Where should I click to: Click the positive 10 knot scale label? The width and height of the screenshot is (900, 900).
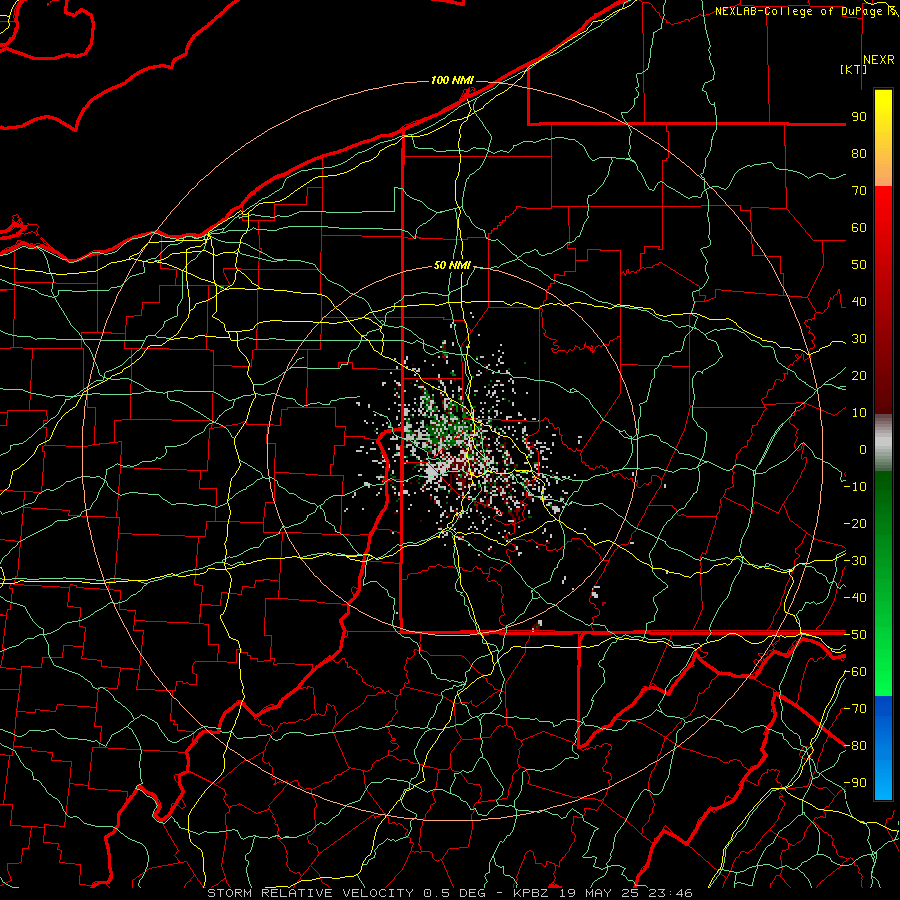click(x=859, y=413)
